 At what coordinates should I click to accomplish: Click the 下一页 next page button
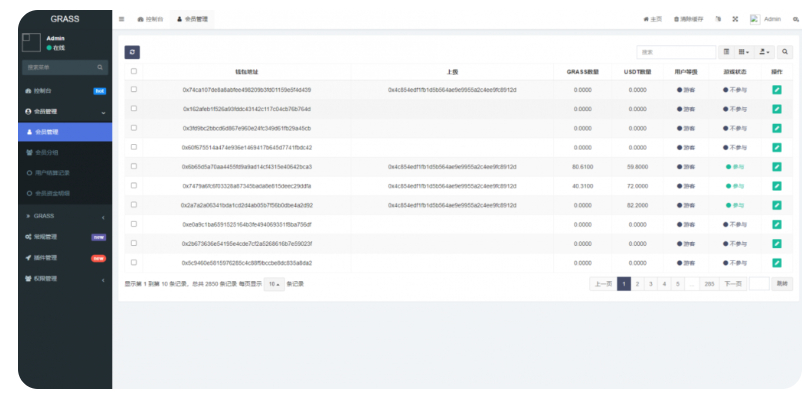[733, 284]
